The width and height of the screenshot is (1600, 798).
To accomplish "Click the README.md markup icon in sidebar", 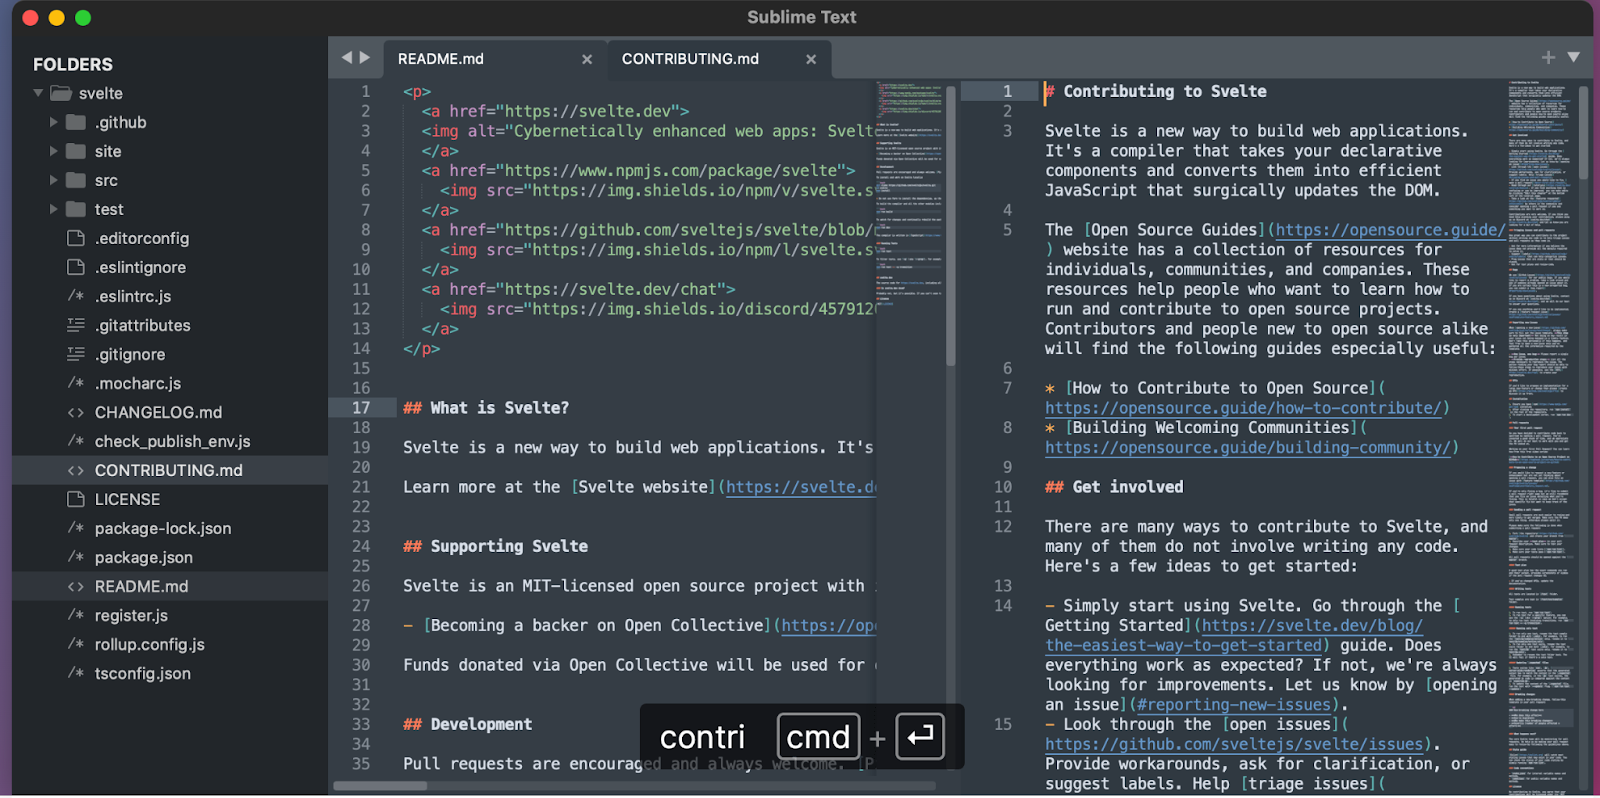I will (x=76, y=586).
